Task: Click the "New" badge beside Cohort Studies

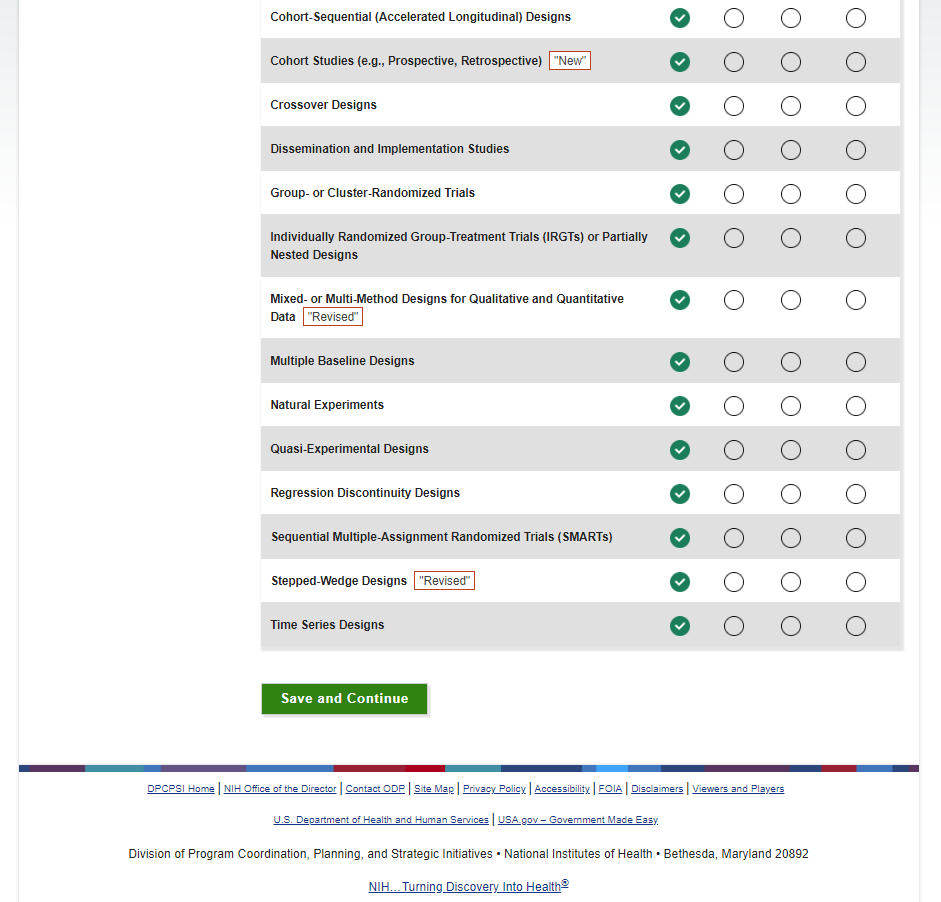Action: [x=570, y=61]
